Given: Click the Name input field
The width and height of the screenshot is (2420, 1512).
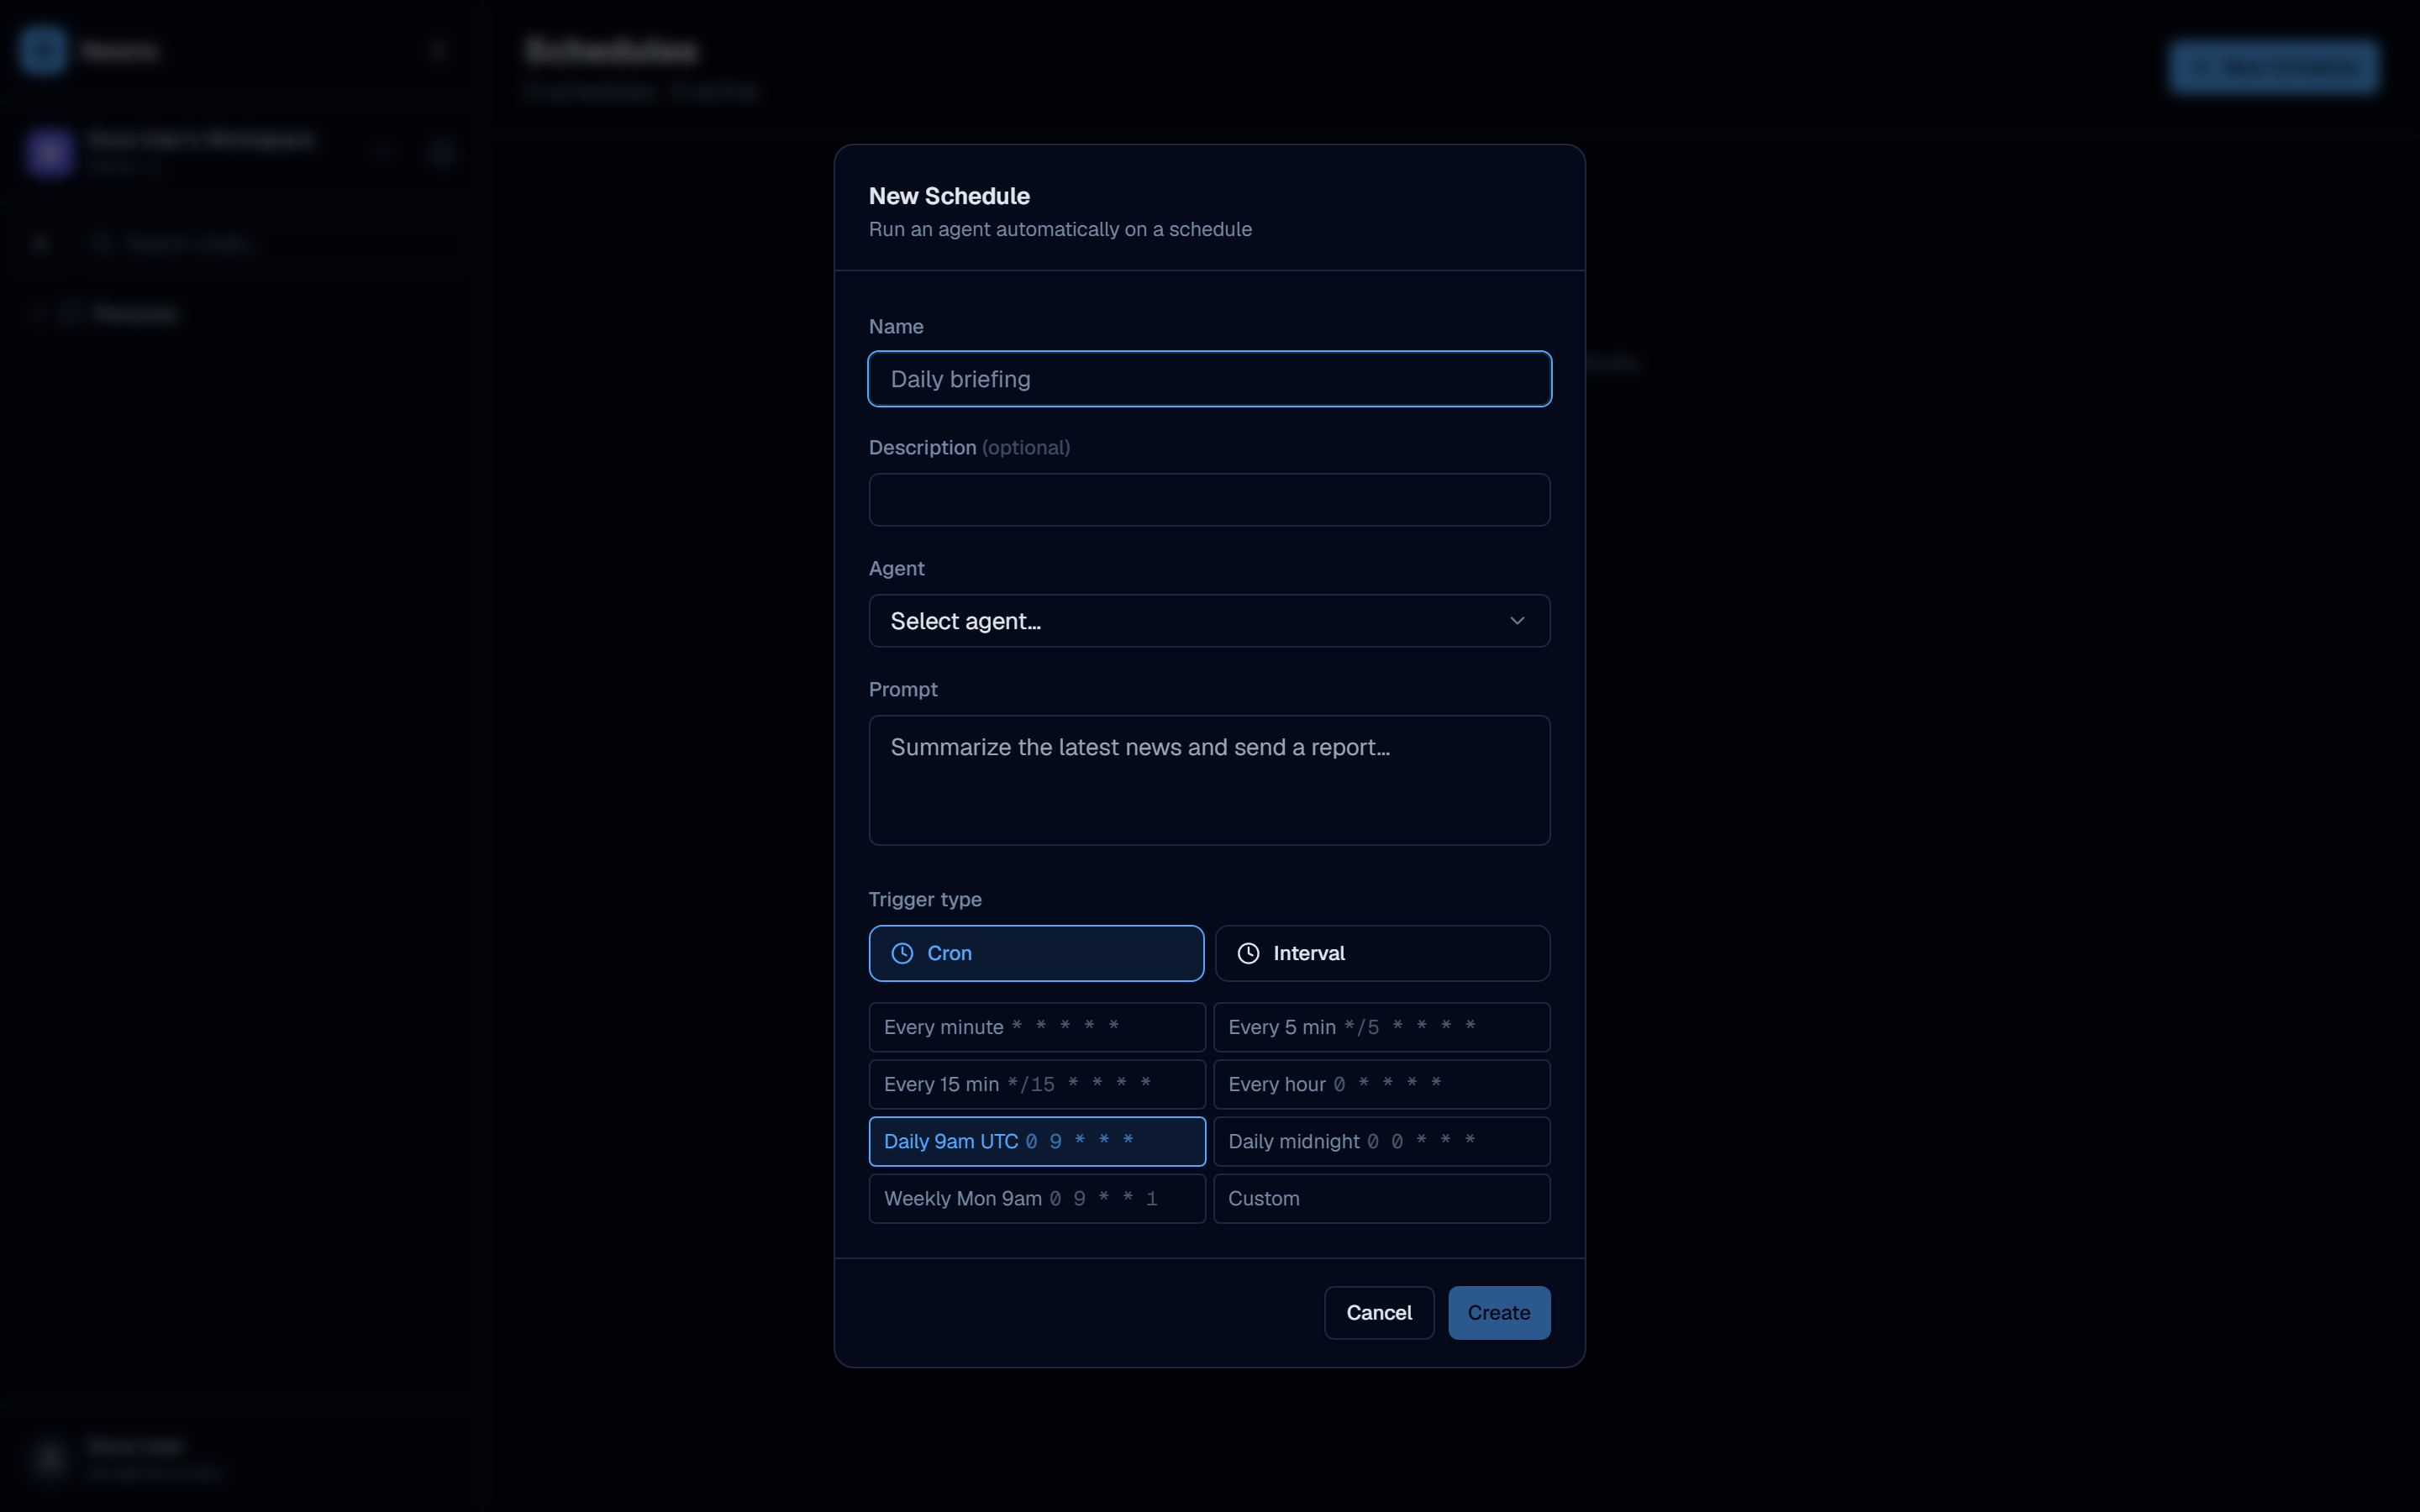Looking at the screenshot, I should pyautogui.click(x=1209, y=379).
